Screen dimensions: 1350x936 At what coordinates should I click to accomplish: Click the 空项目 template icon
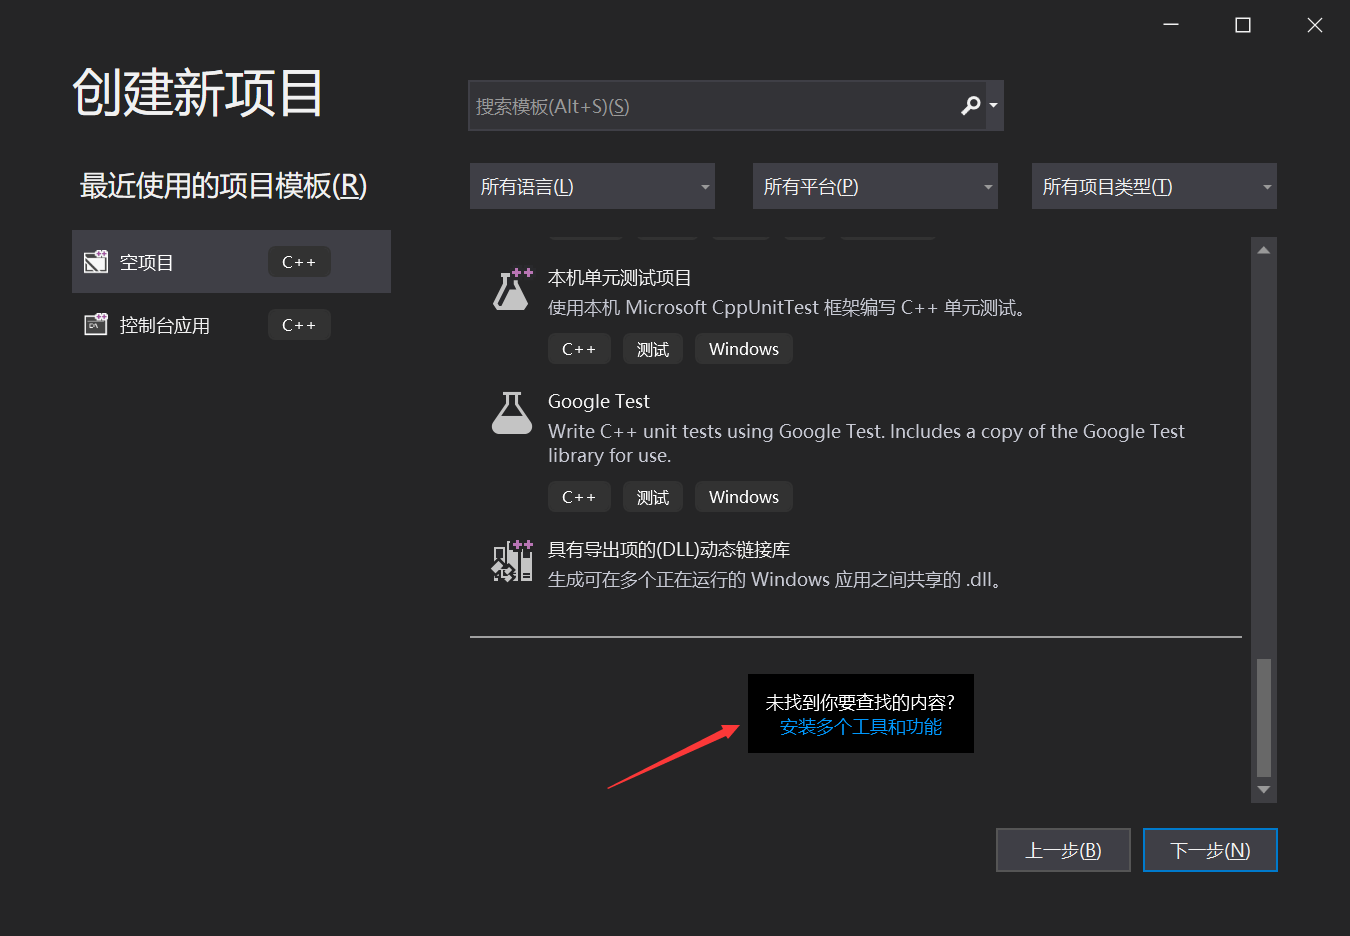[x=96, y=262]
